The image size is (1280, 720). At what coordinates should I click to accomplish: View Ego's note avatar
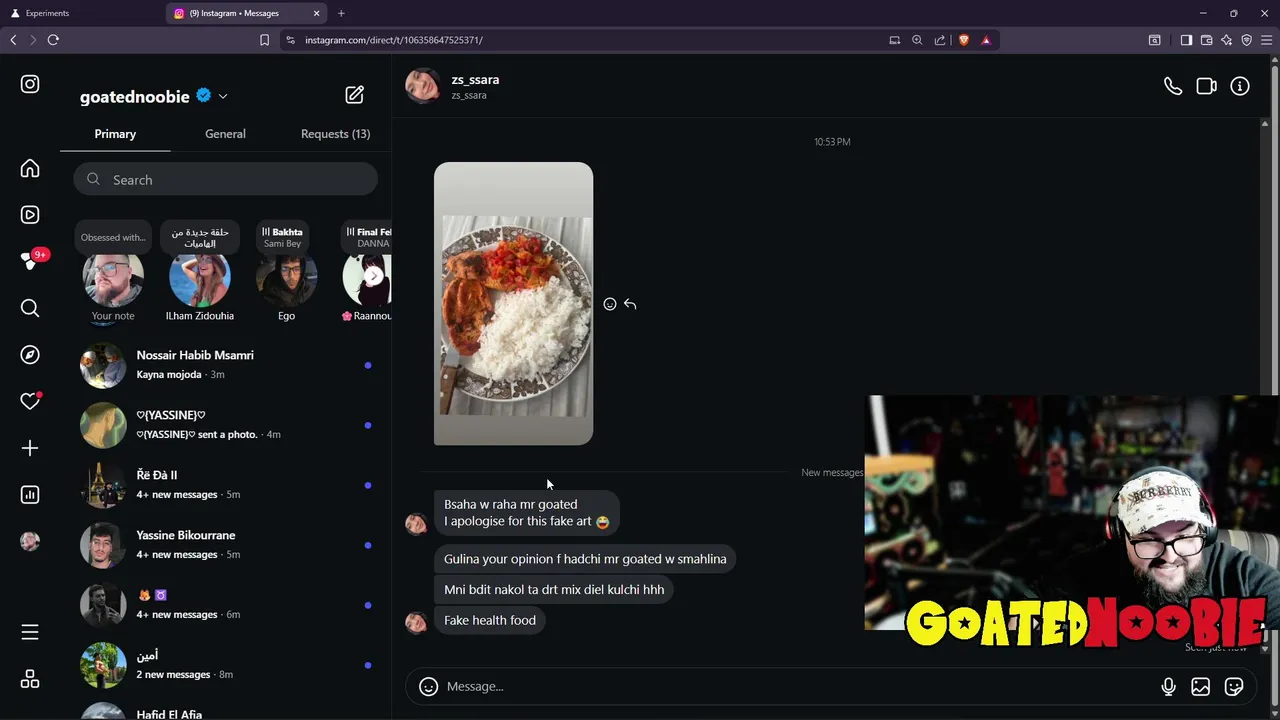[286, 279]
